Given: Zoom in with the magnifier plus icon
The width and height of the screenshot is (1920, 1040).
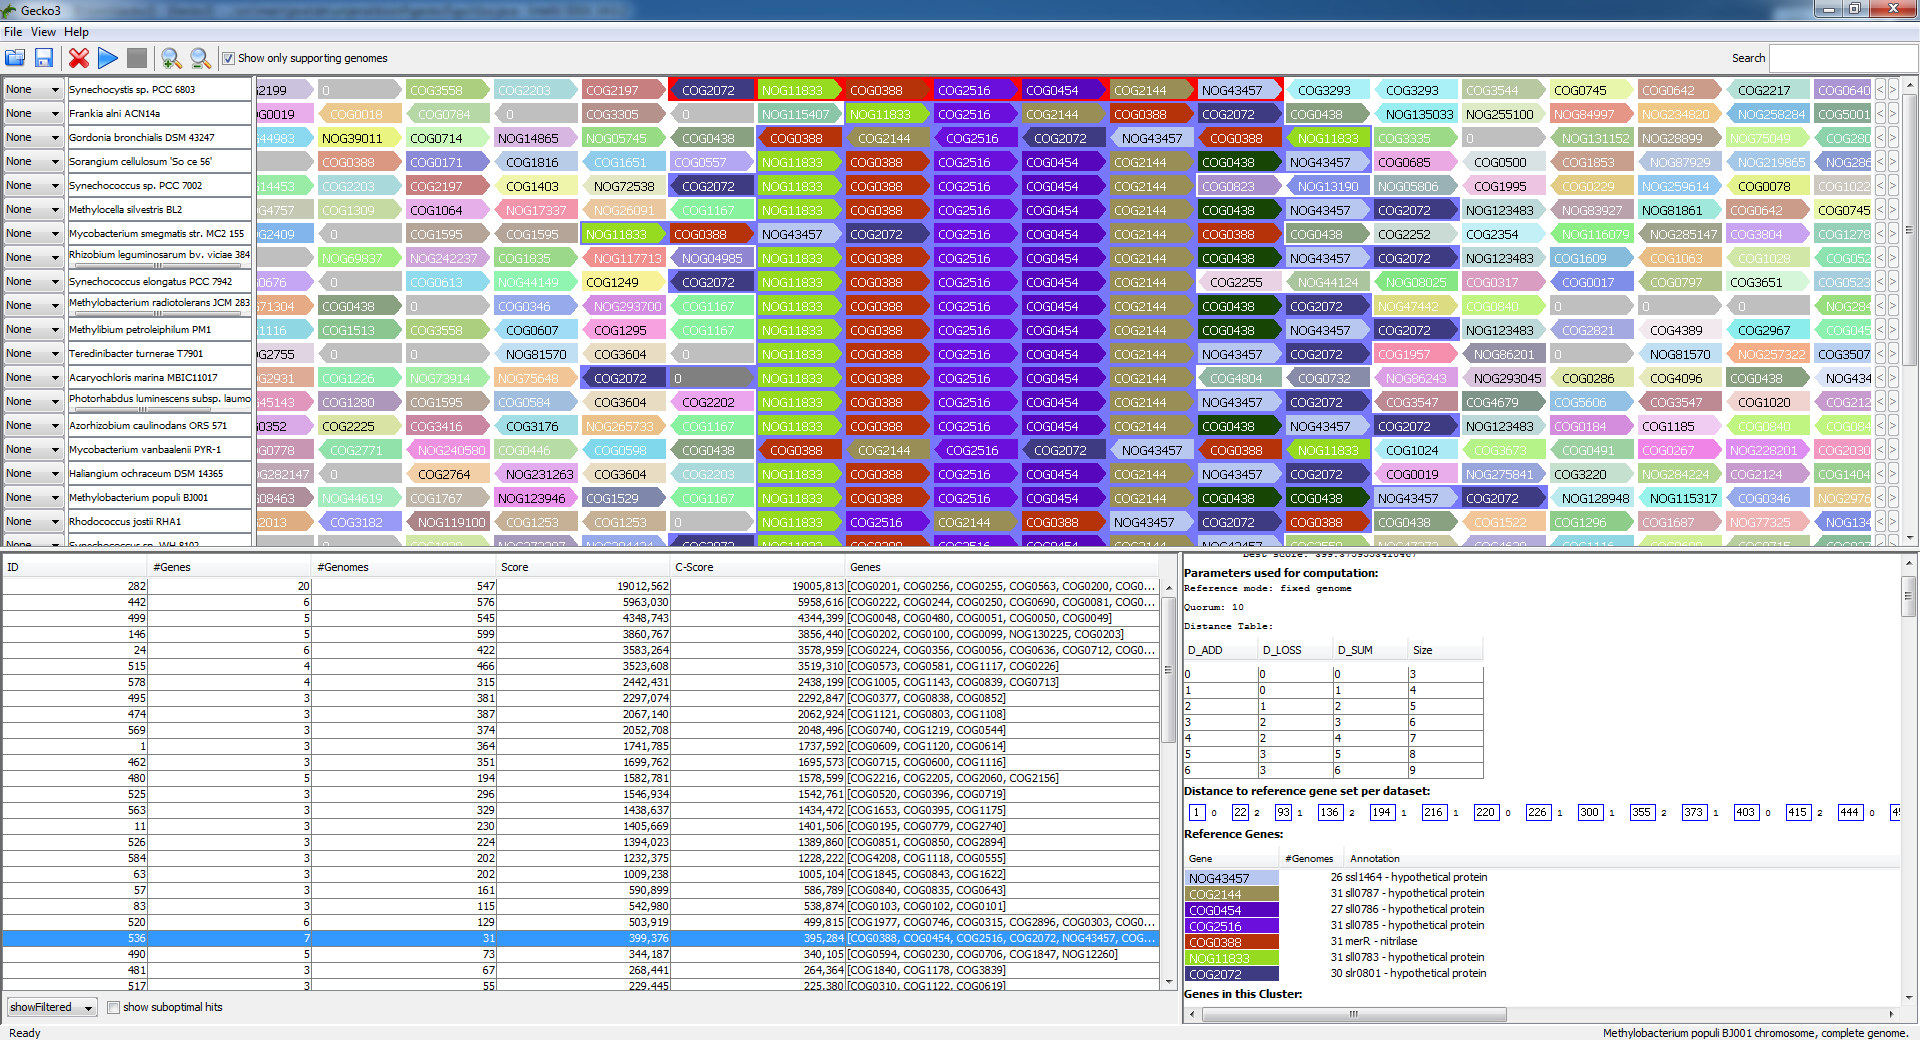Looking at the screenshot, I should click(x=171, y=58).
